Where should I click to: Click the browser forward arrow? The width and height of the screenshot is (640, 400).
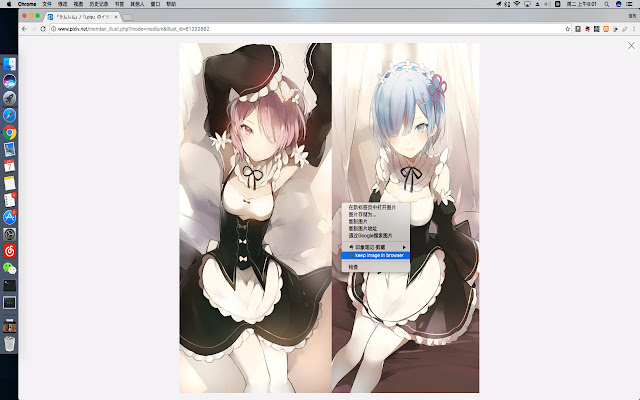click(33, 29)
